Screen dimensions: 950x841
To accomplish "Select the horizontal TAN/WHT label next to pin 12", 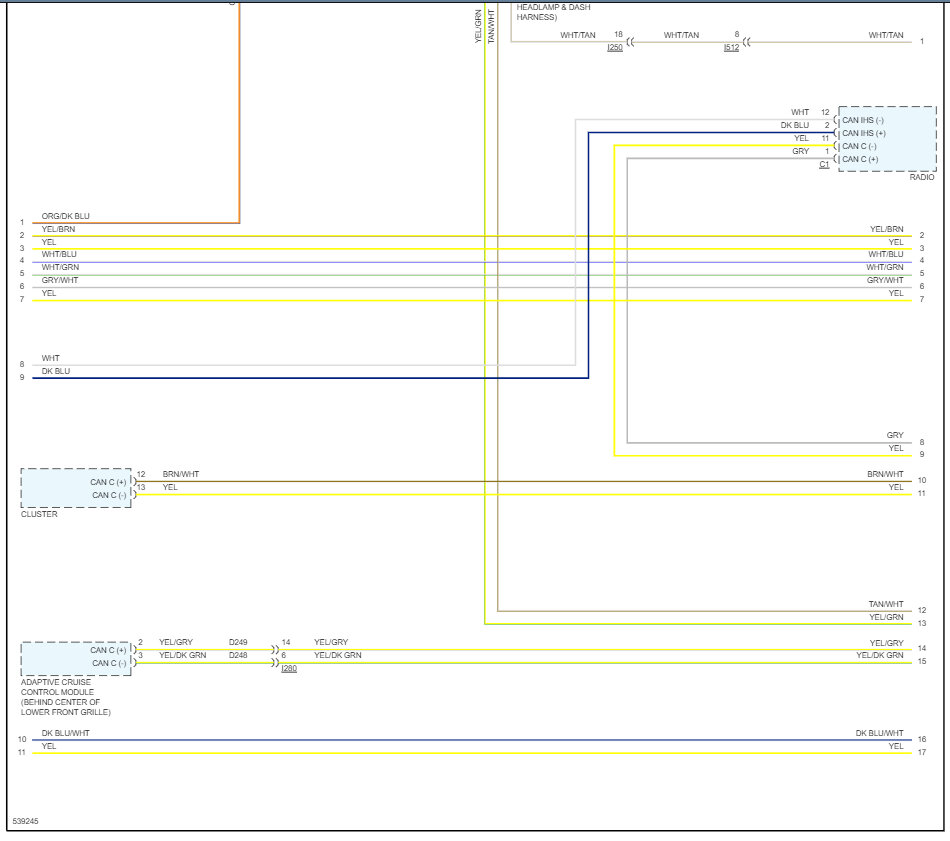I will [886, 604].
